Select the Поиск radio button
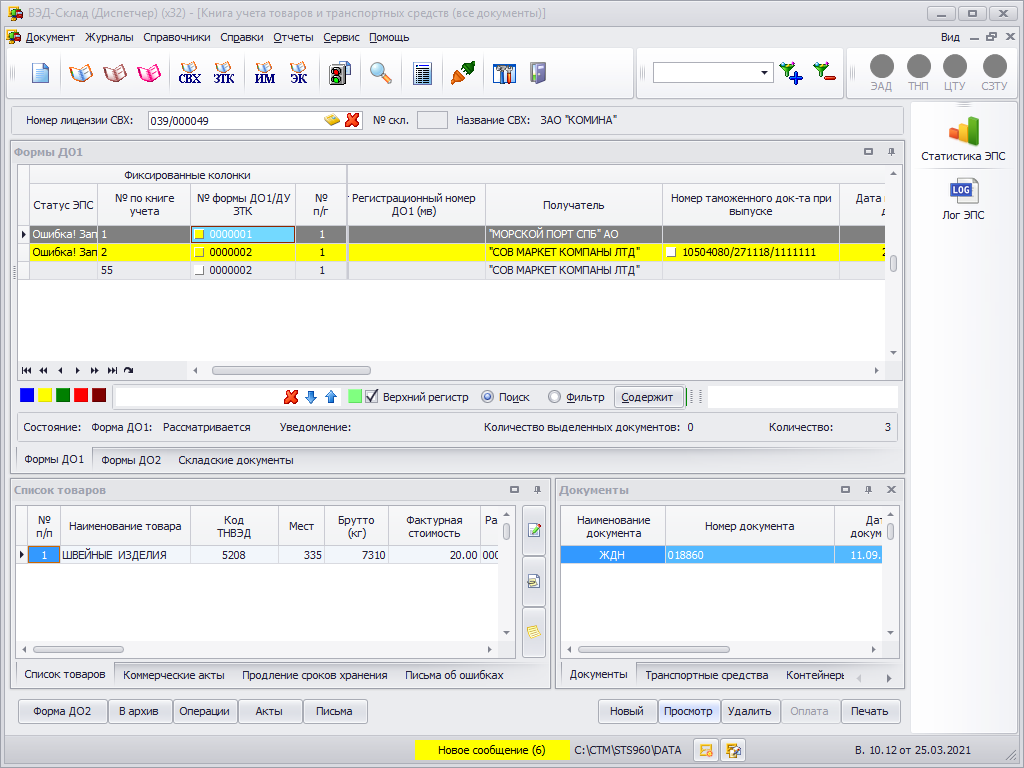Screen dimensions: 1024x768 point(488,397)
